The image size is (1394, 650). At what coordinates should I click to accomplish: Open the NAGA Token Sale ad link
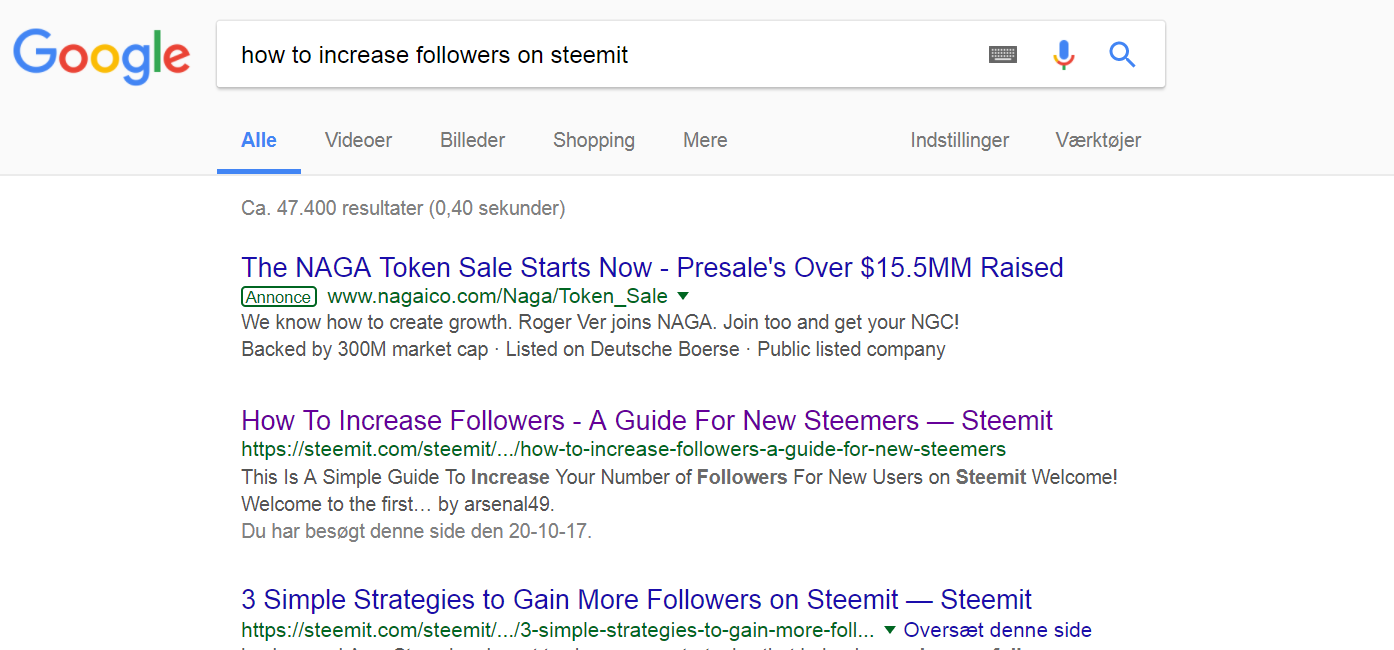point(652,268)
